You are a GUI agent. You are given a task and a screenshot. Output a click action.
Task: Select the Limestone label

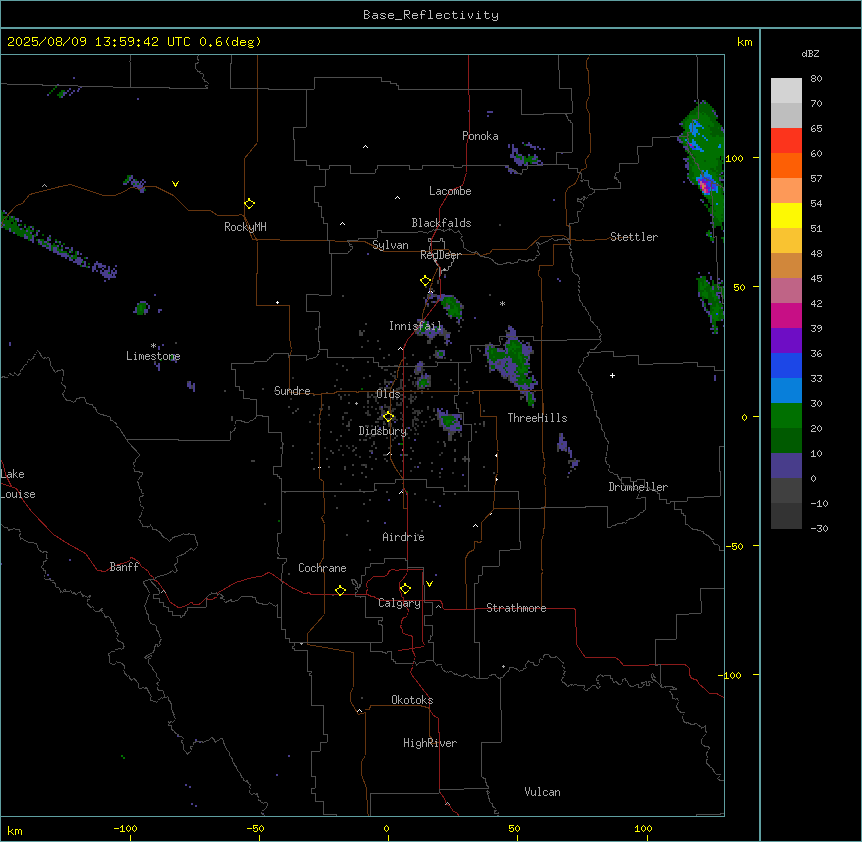[153, 356]
